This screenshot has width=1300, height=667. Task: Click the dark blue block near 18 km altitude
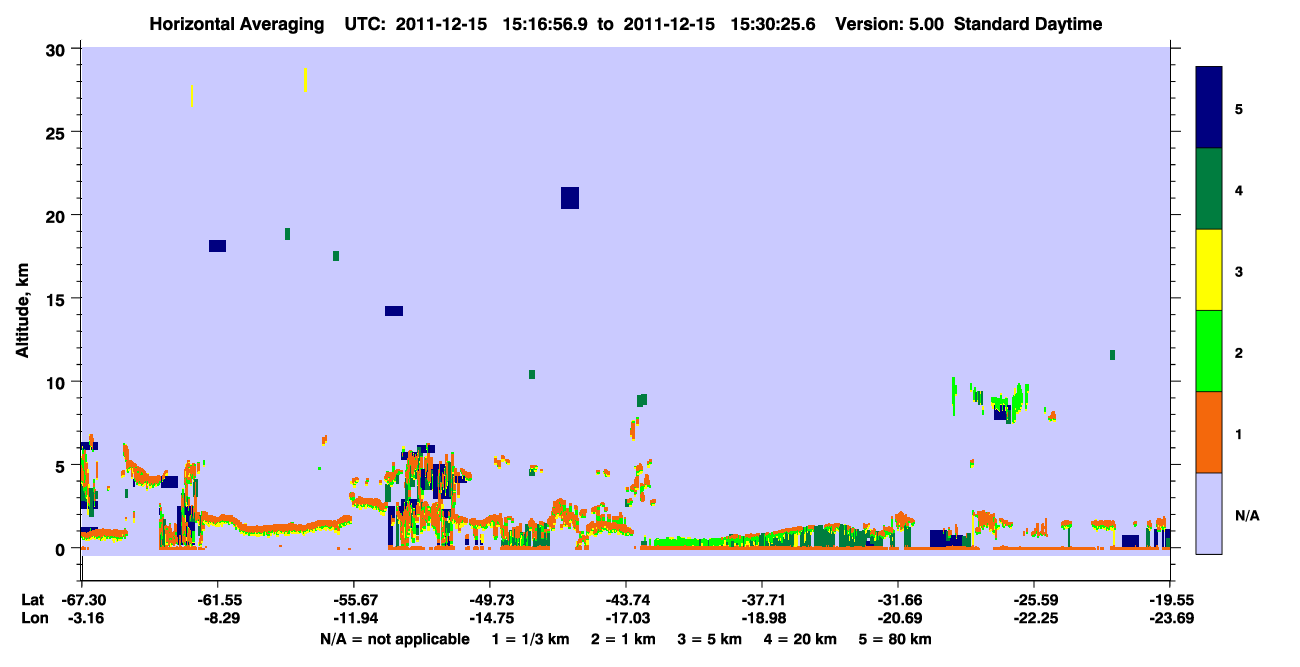217,246
